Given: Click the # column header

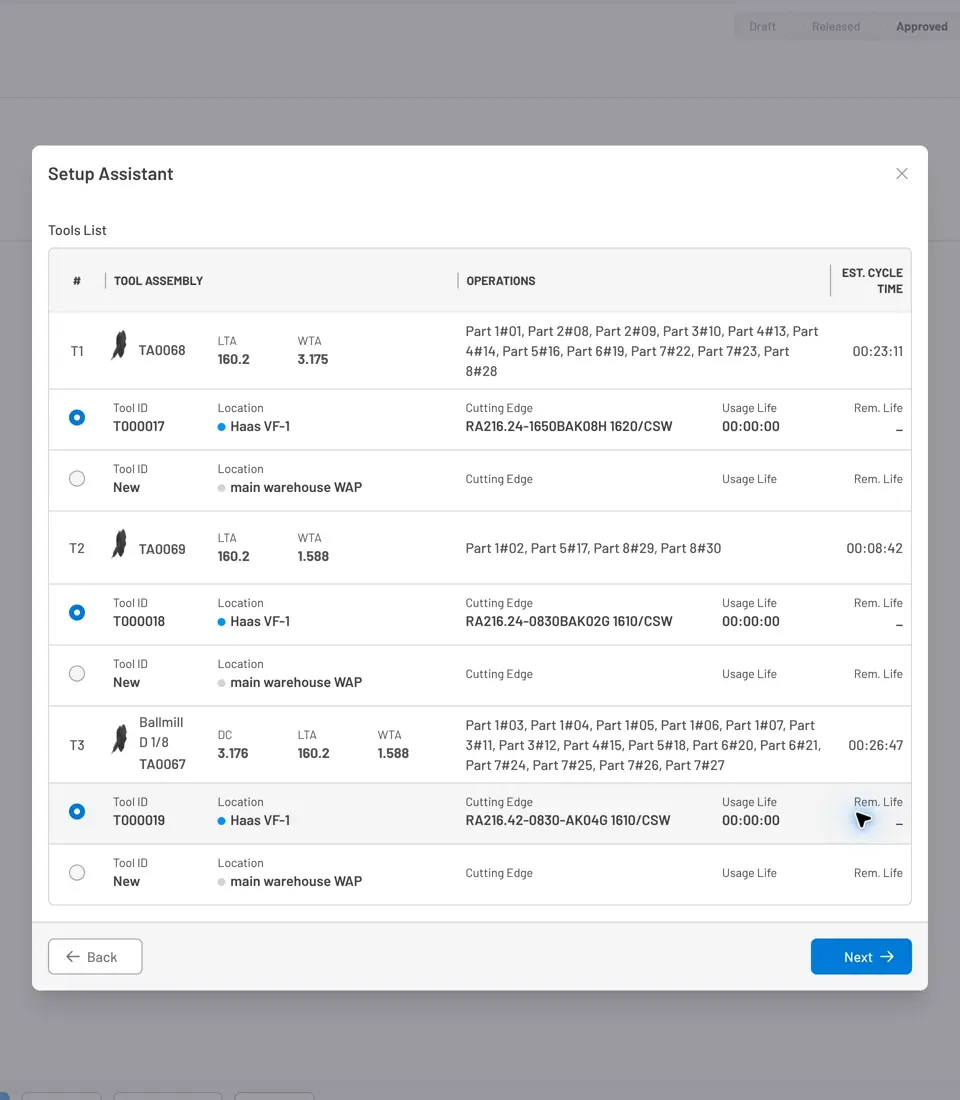Looking at the screenshot, I should point(77,281).
